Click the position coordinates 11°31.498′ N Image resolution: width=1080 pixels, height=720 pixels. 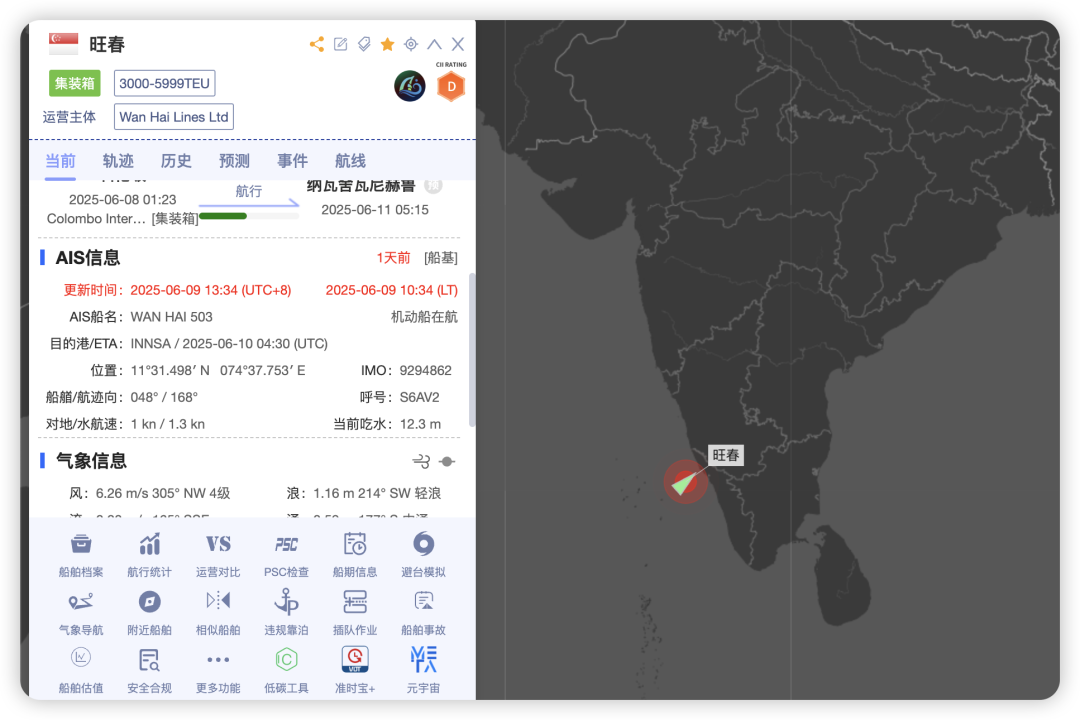pyautogui.click(x=170, y=371)
